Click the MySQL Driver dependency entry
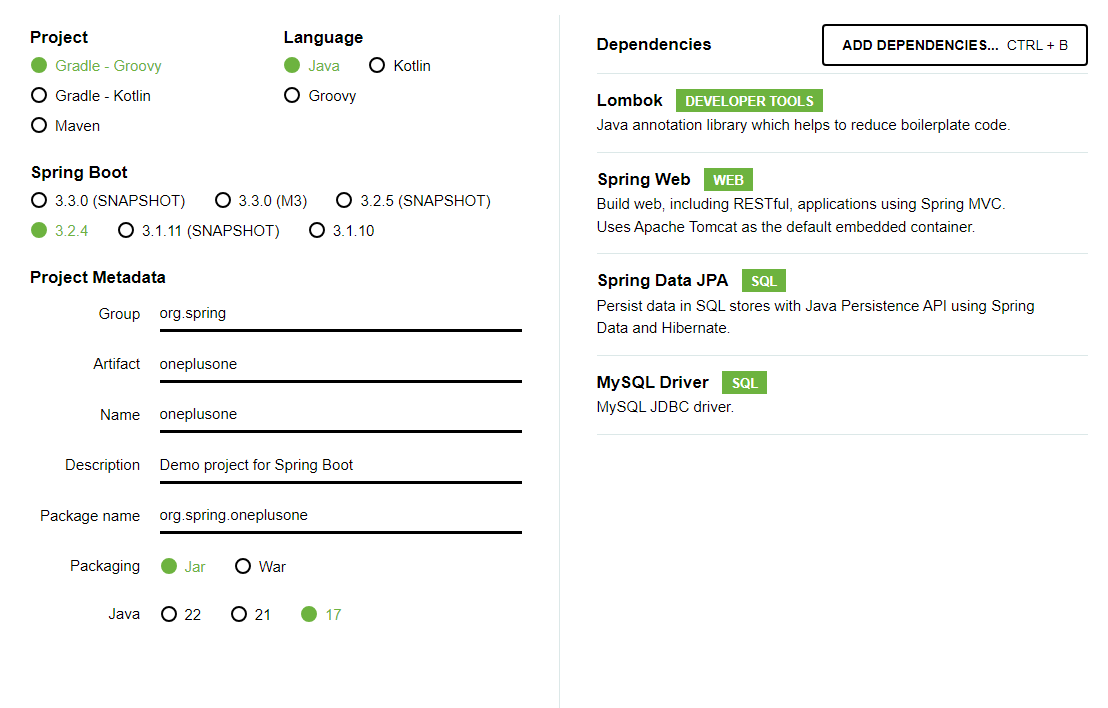This screenshot has width=1108, height=708. [x=842, y=395]
